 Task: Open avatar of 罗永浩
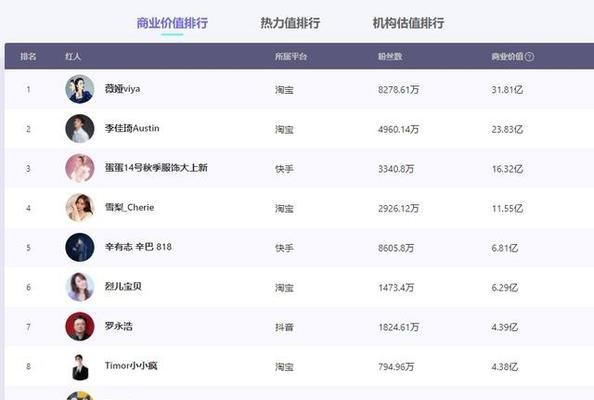80,327
